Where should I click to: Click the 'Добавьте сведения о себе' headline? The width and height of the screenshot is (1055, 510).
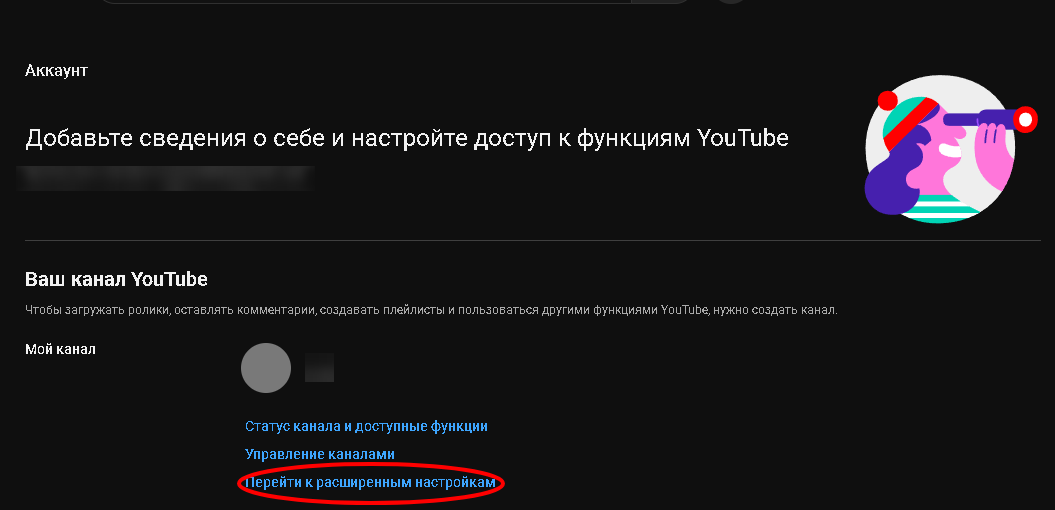click(406, 139)
